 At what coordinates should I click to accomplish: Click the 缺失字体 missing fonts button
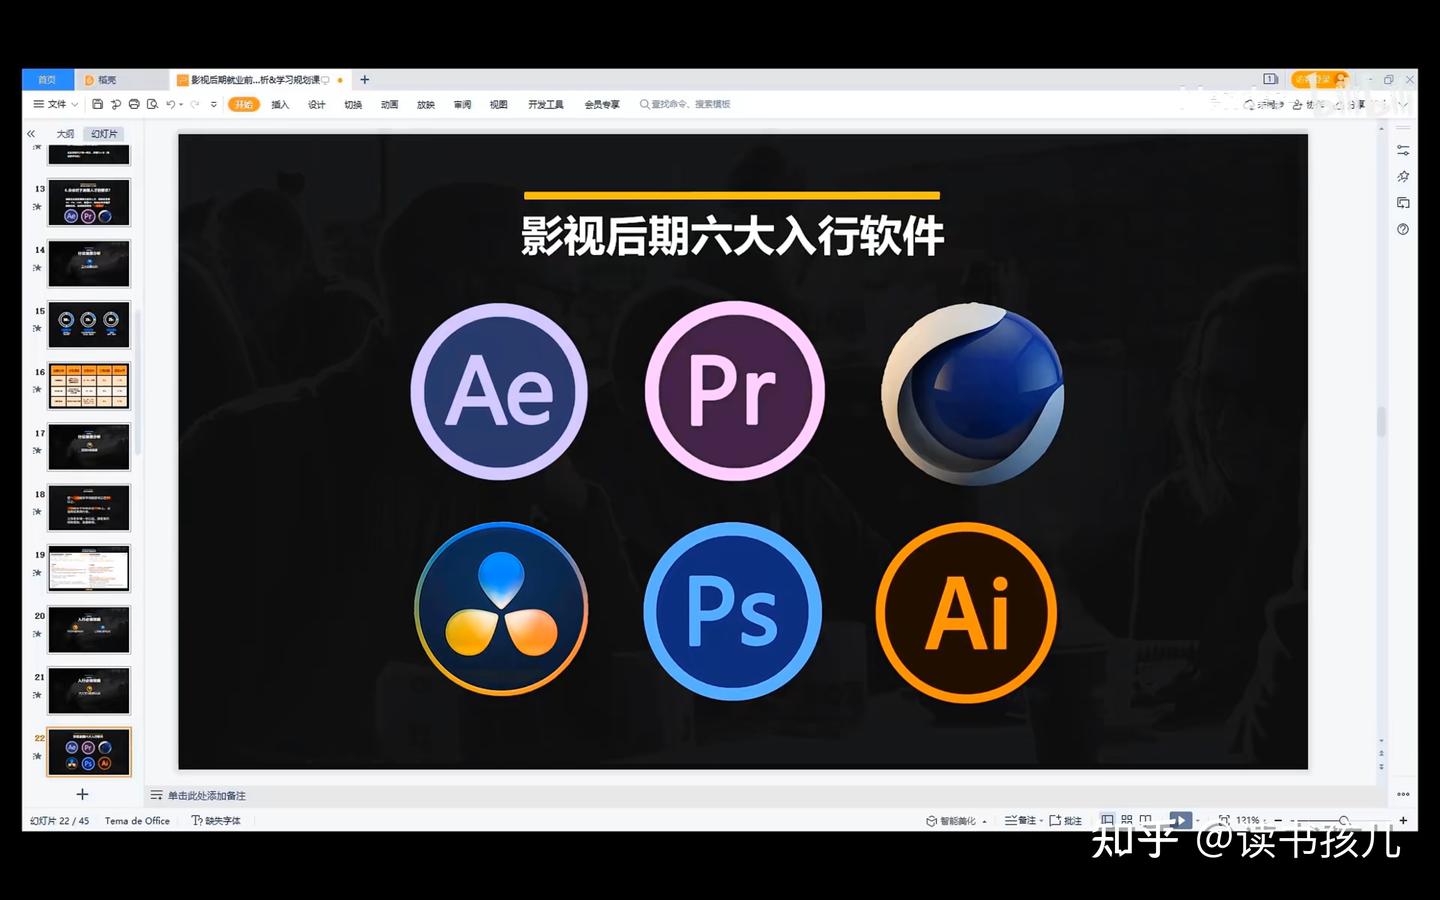coord(219,820)
